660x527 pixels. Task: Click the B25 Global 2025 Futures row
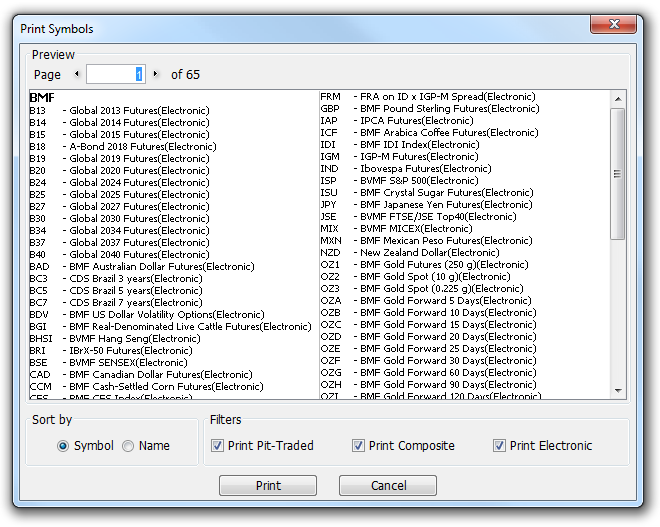click(119, 194)
